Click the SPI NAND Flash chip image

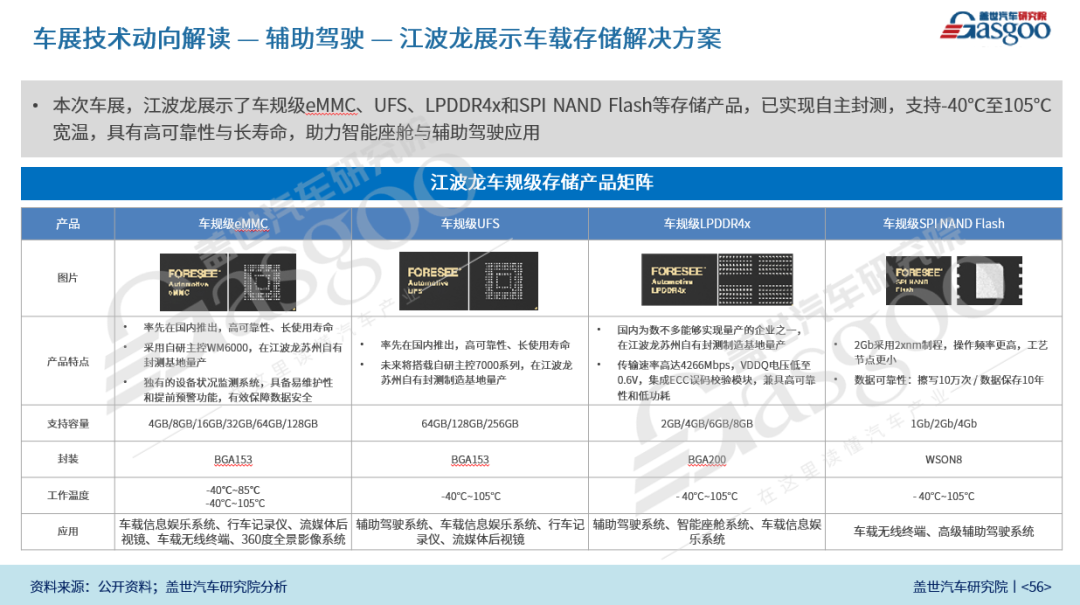(954, 280)
